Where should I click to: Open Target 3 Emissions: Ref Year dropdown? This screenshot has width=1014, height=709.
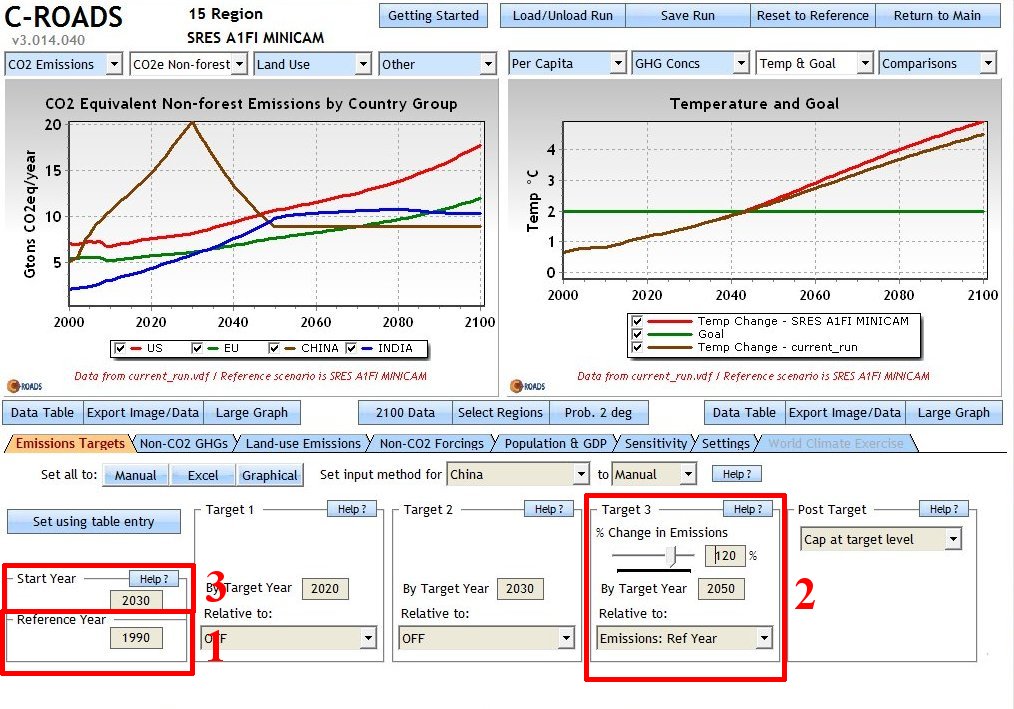[x=684, y=638]
